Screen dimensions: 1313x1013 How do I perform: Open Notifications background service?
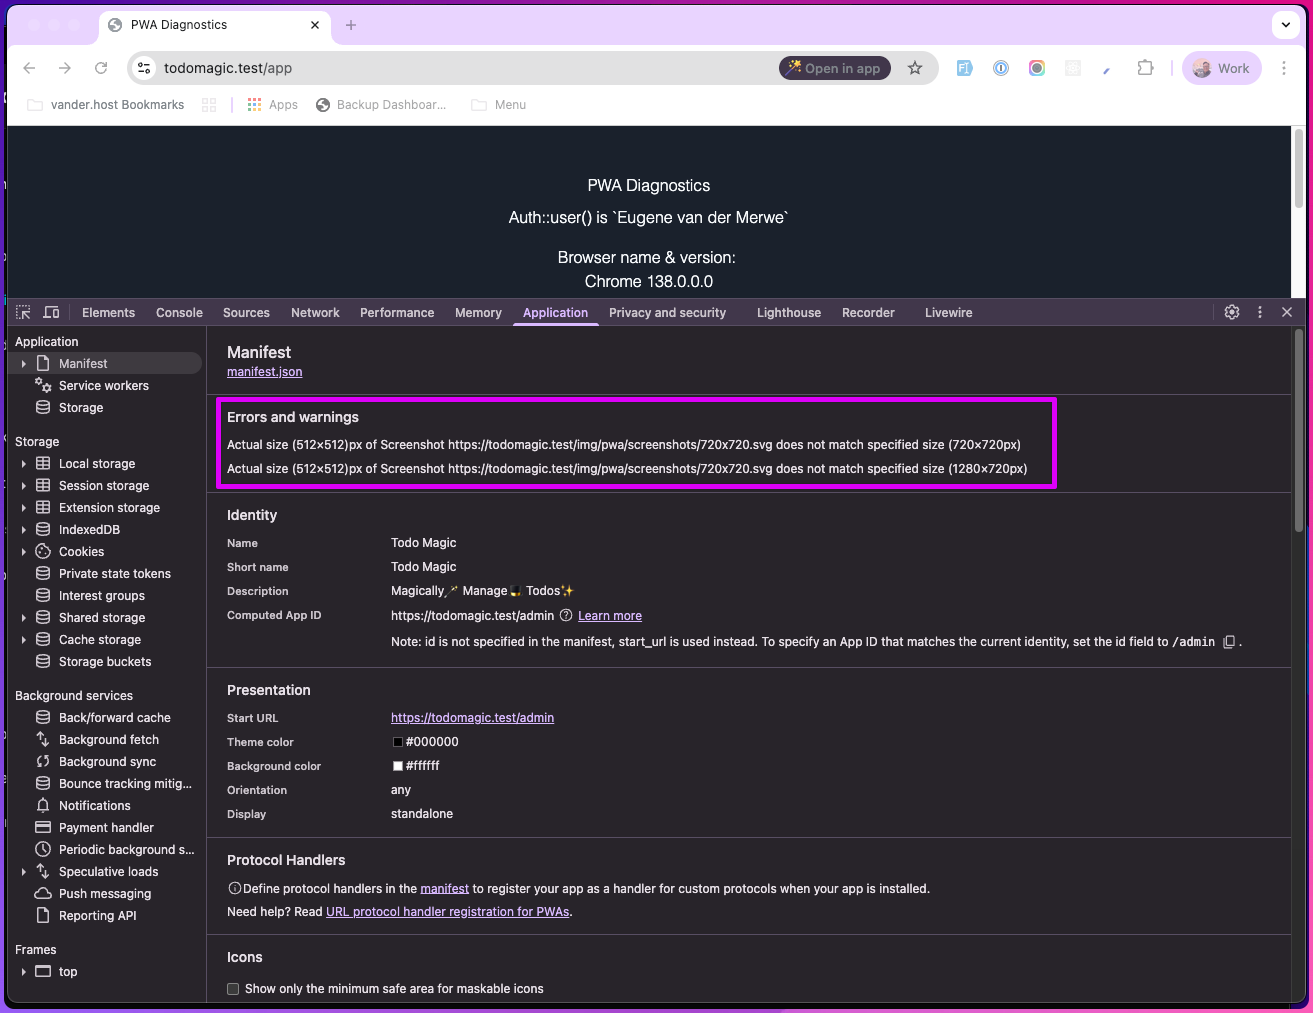[95, 806]
